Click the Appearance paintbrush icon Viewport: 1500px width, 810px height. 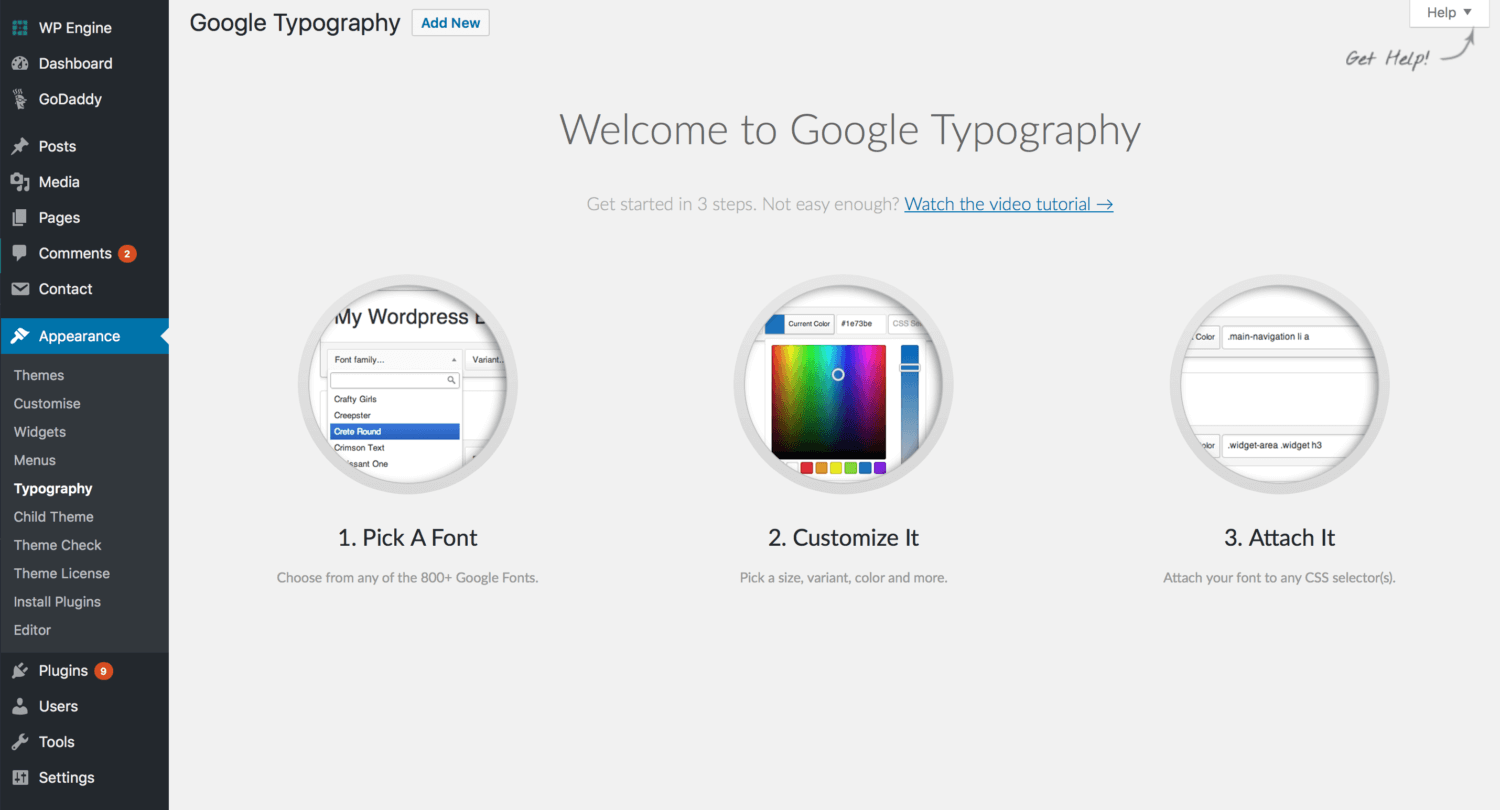(x=20, y=336)
